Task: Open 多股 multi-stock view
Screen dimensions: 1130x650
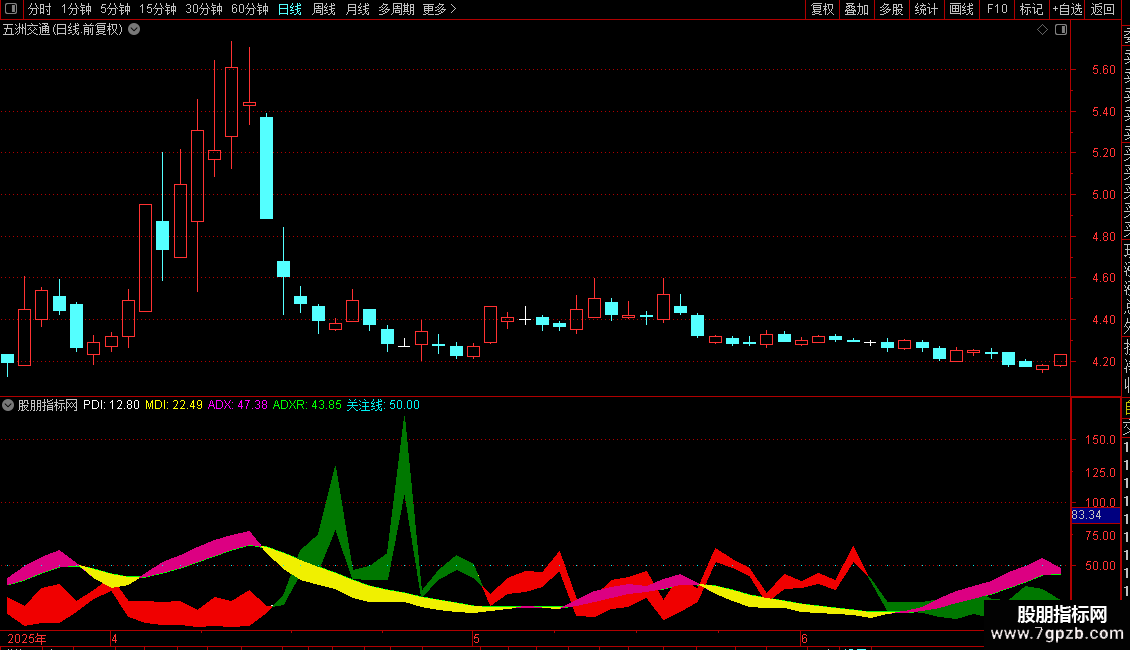Action: (x=891, y=9)
